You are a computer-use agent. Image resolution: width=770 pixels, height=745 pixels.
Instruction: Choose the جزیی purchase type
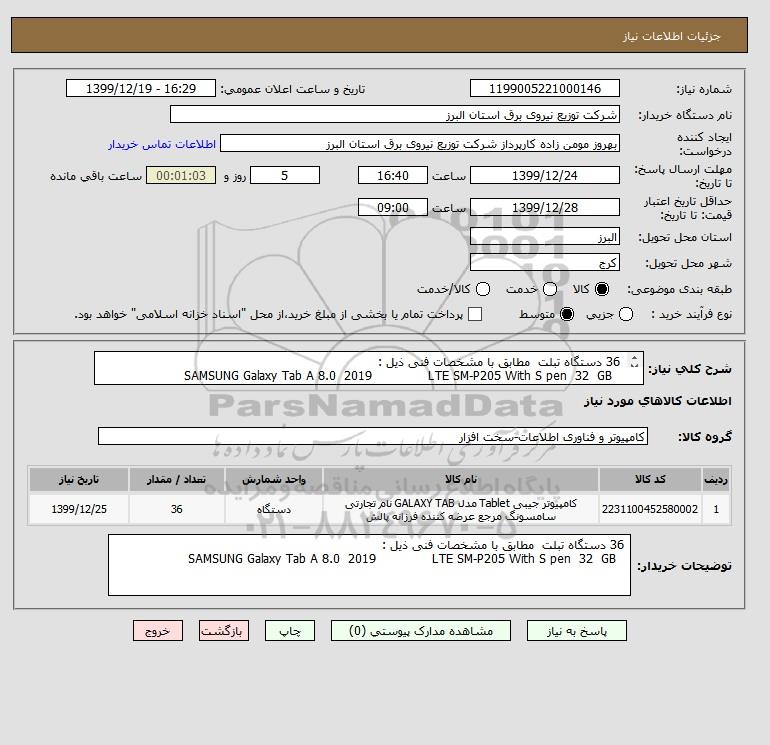coord(626,314)
